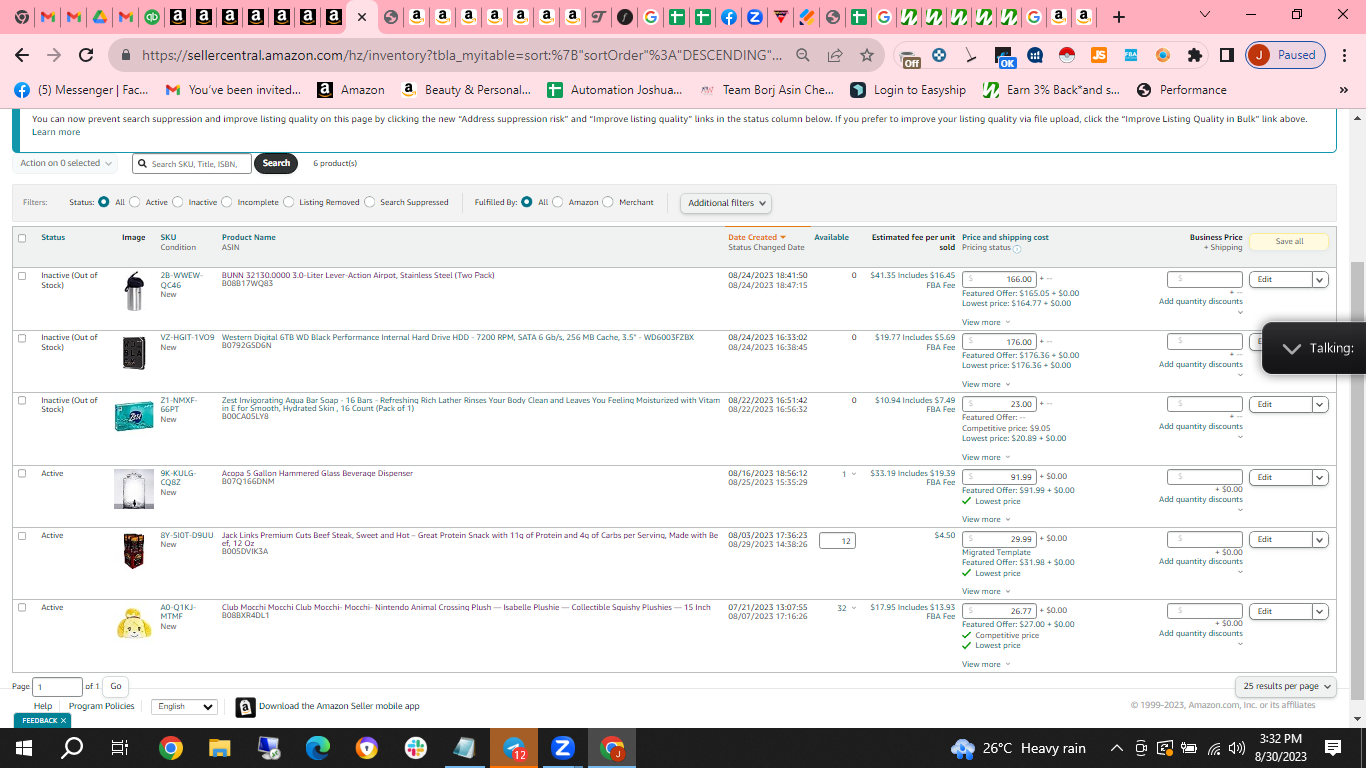Select the checkbox for the BUNN Airpot row

click(x=22, y=276)
